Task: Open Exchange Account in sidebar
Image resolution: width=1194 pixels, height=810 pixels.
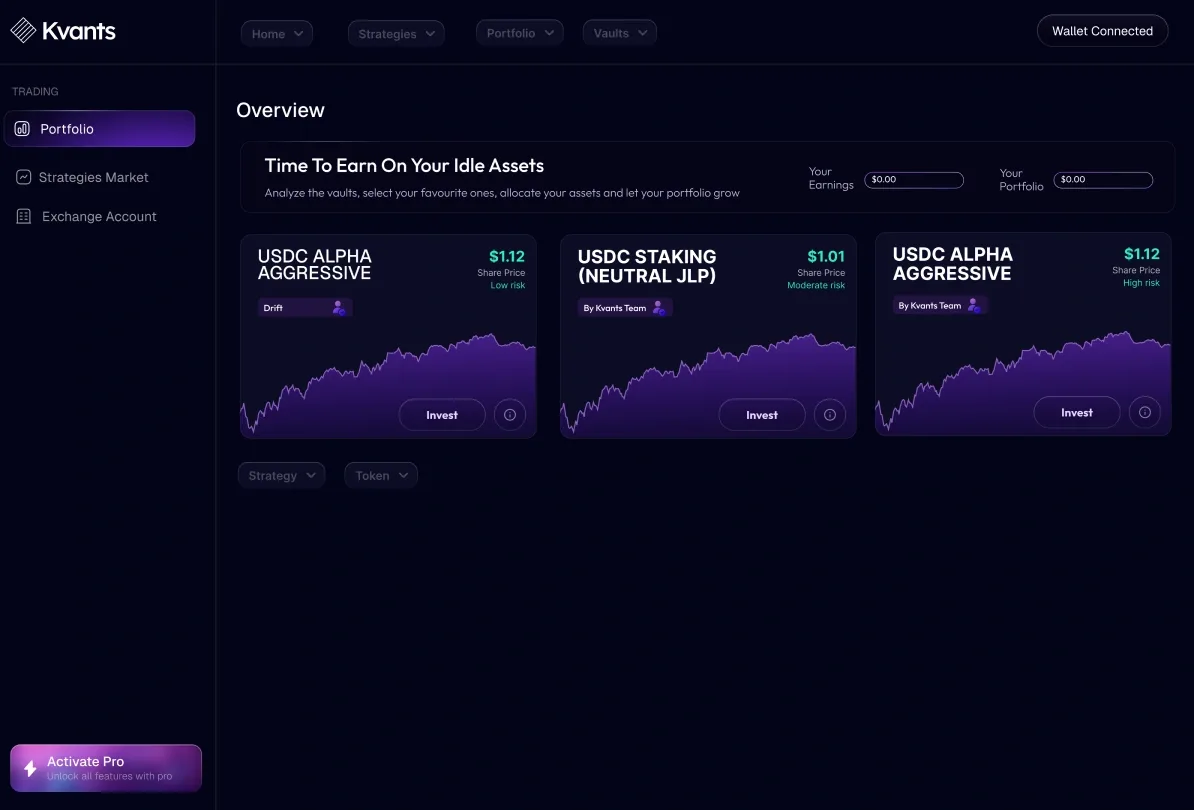Action: (86, 216)
